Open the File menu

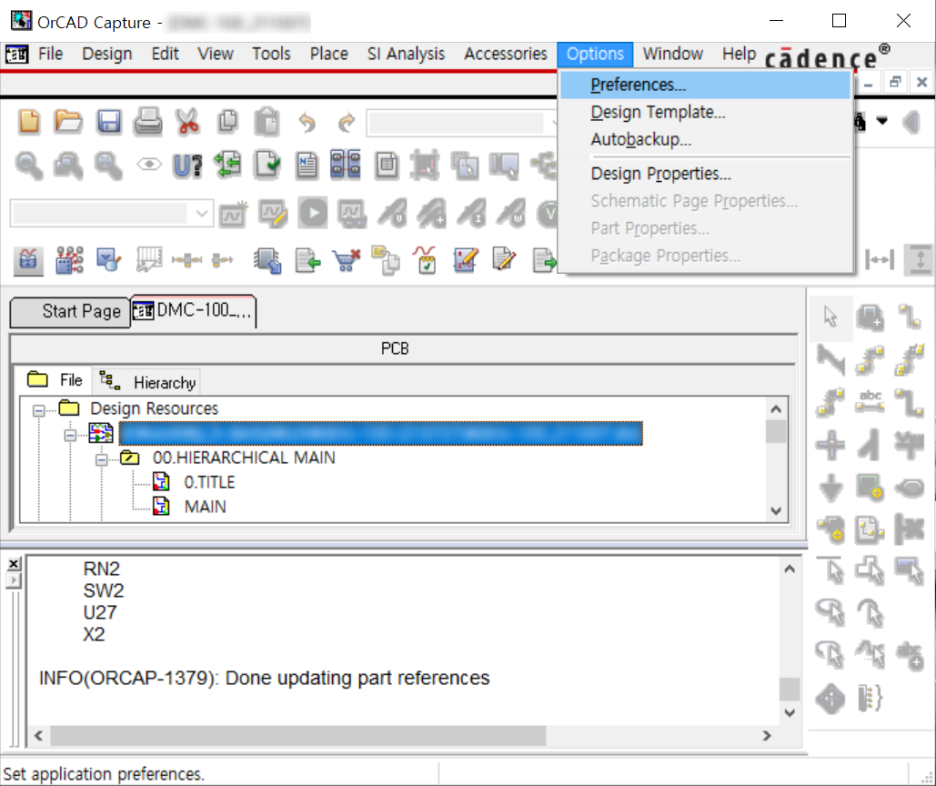(50, 54)
